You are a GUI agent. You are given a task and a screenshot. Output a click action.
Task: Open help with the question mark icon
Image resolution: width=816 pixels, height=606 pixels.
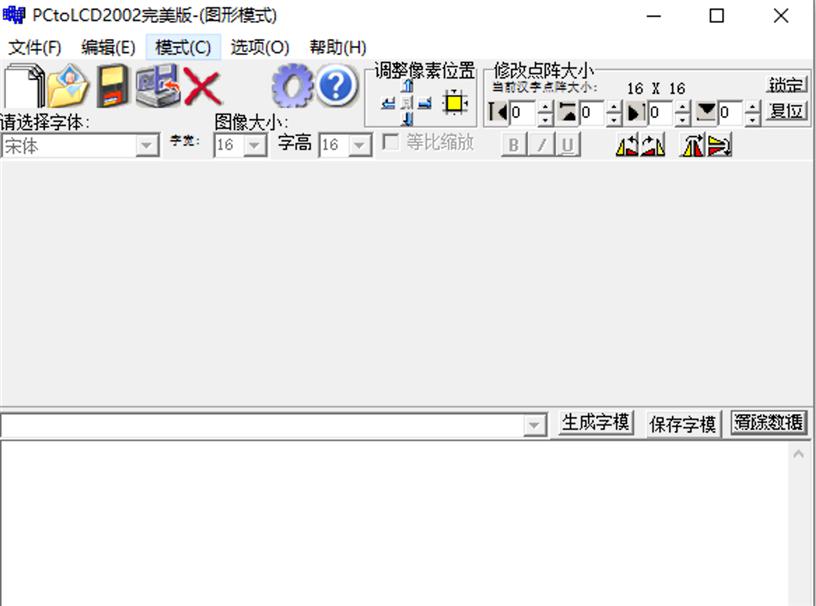336,85
